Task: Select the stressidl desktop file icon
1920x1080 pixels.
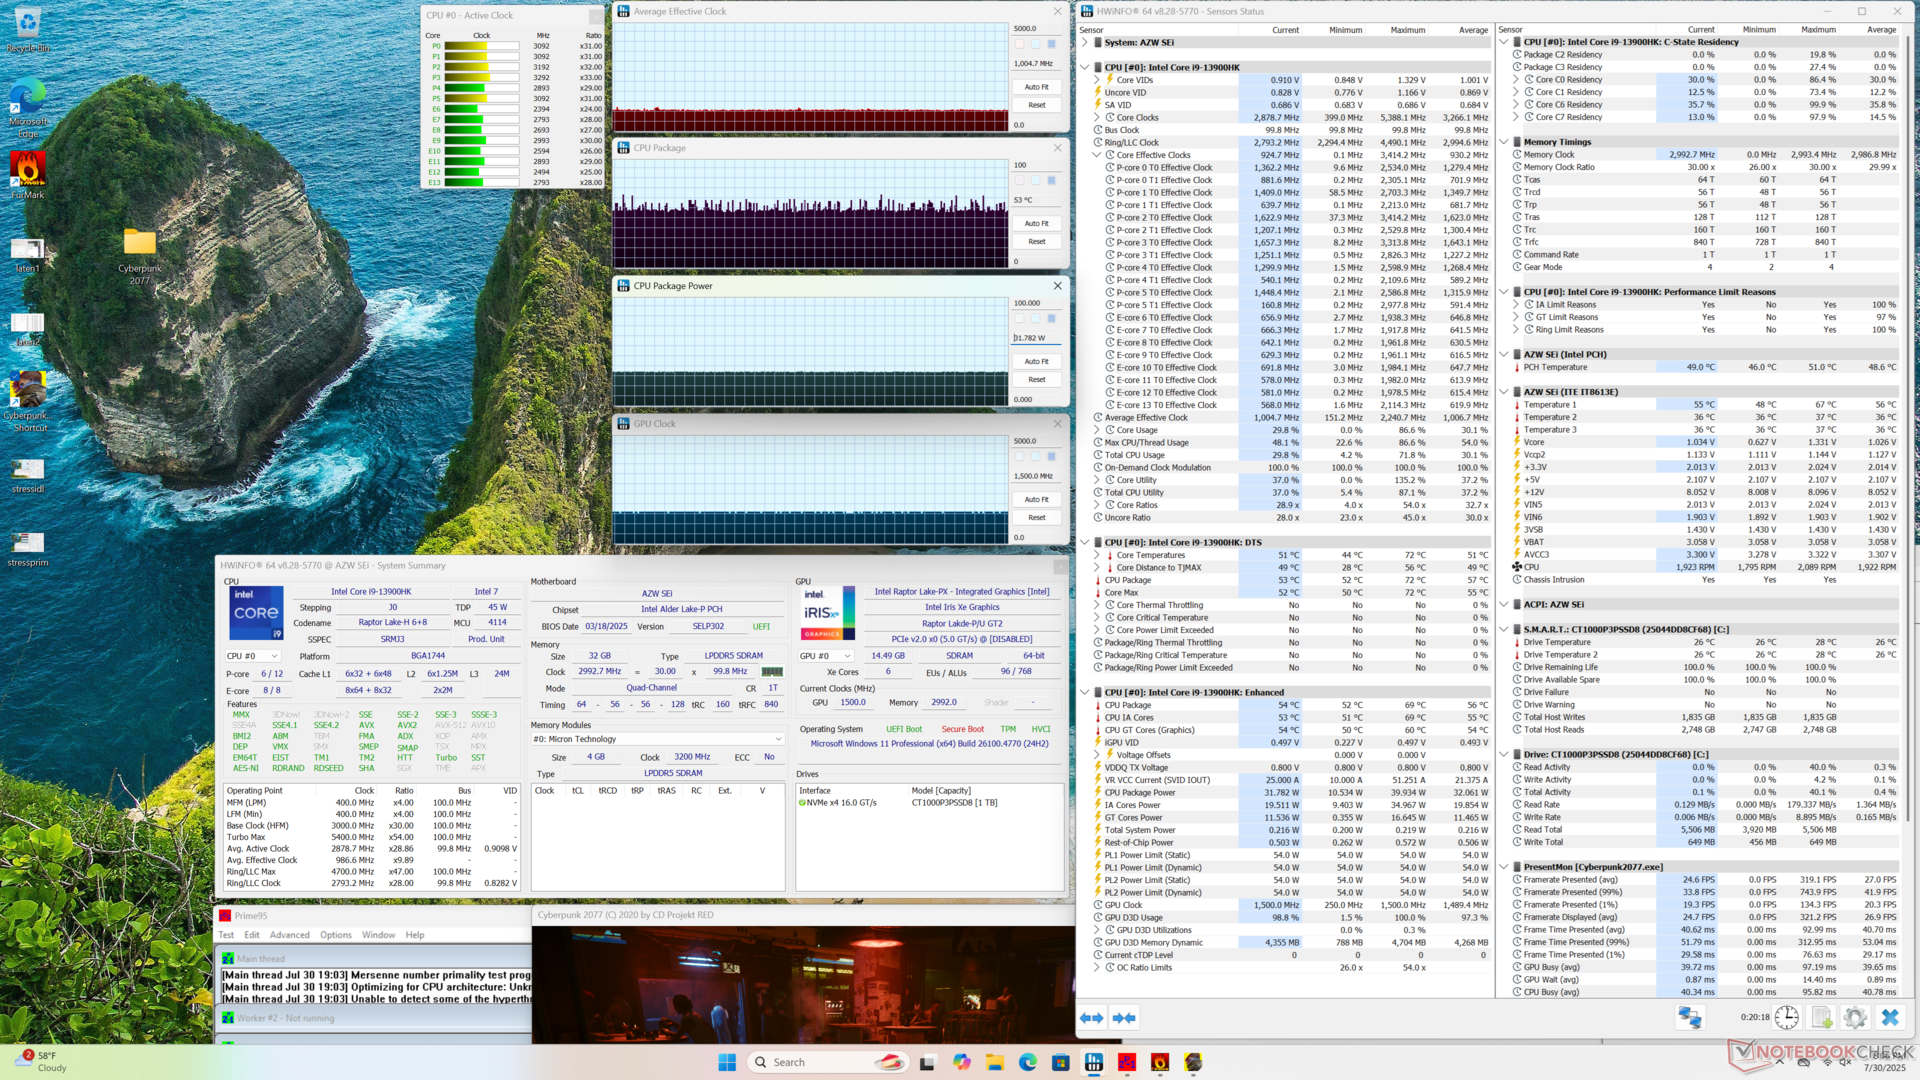Action: pyautogui.click(x=27, y=476)
